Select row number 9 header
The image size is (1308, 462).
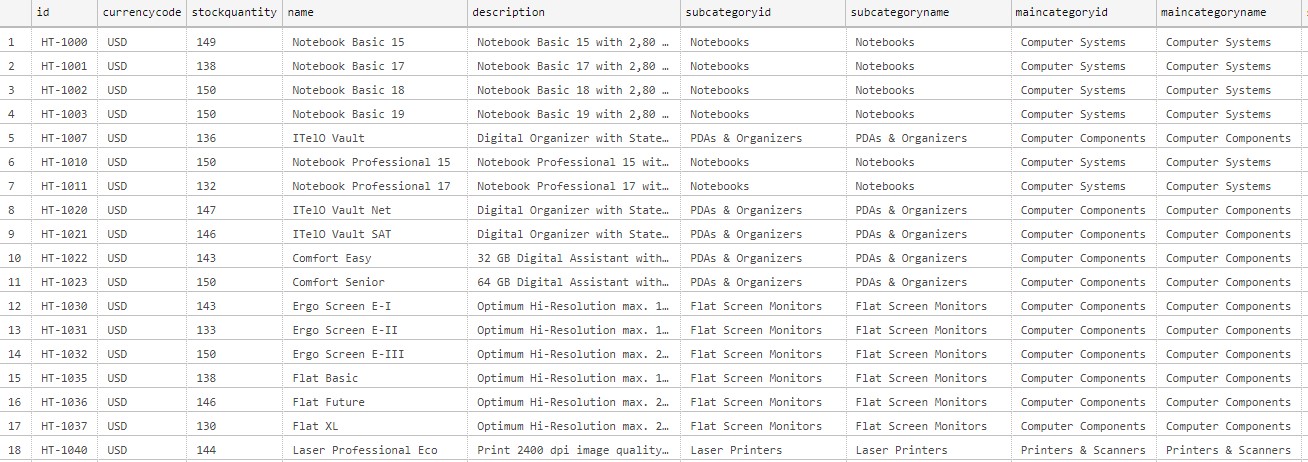pyautogui.click(x=15, y=234)
